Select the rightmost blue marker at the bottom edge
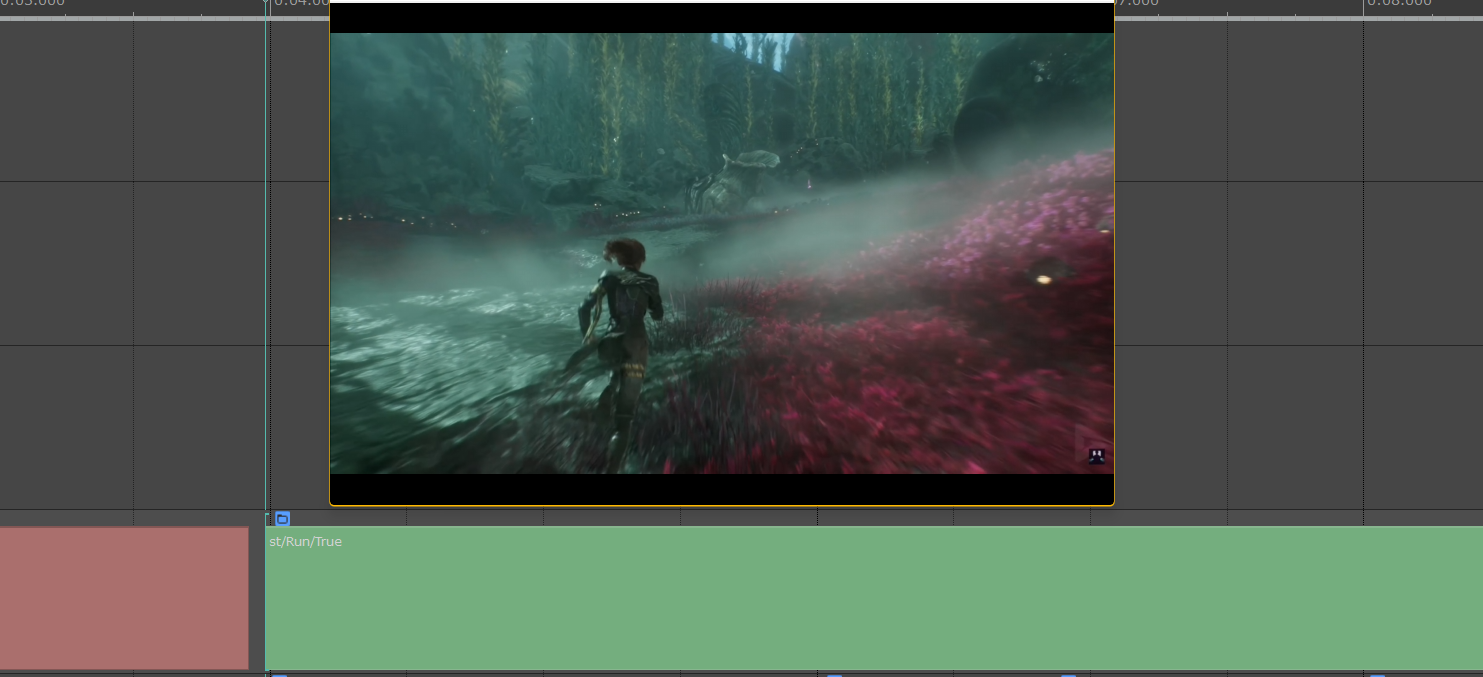This screenshot has width=1483, height=677. coord(1379,675)
